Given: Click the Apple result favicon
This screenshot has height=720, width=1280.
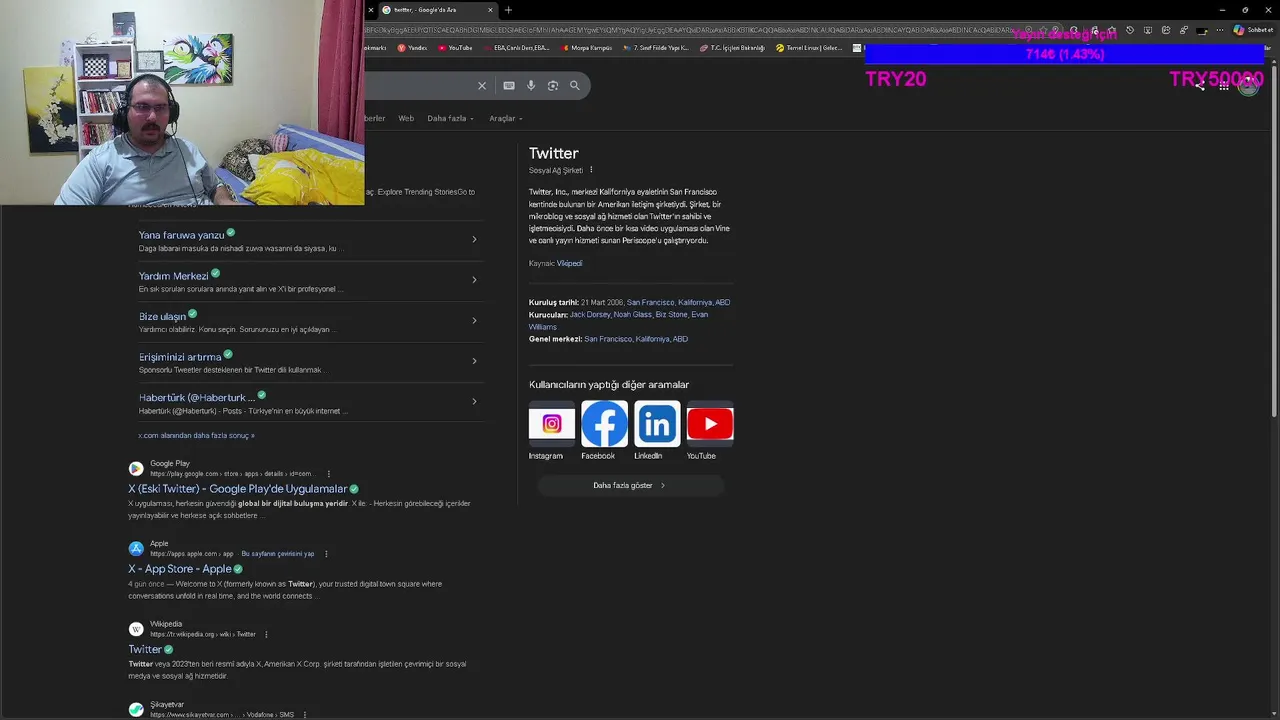Looking at the screenshot, I should (x=136, y=548).
